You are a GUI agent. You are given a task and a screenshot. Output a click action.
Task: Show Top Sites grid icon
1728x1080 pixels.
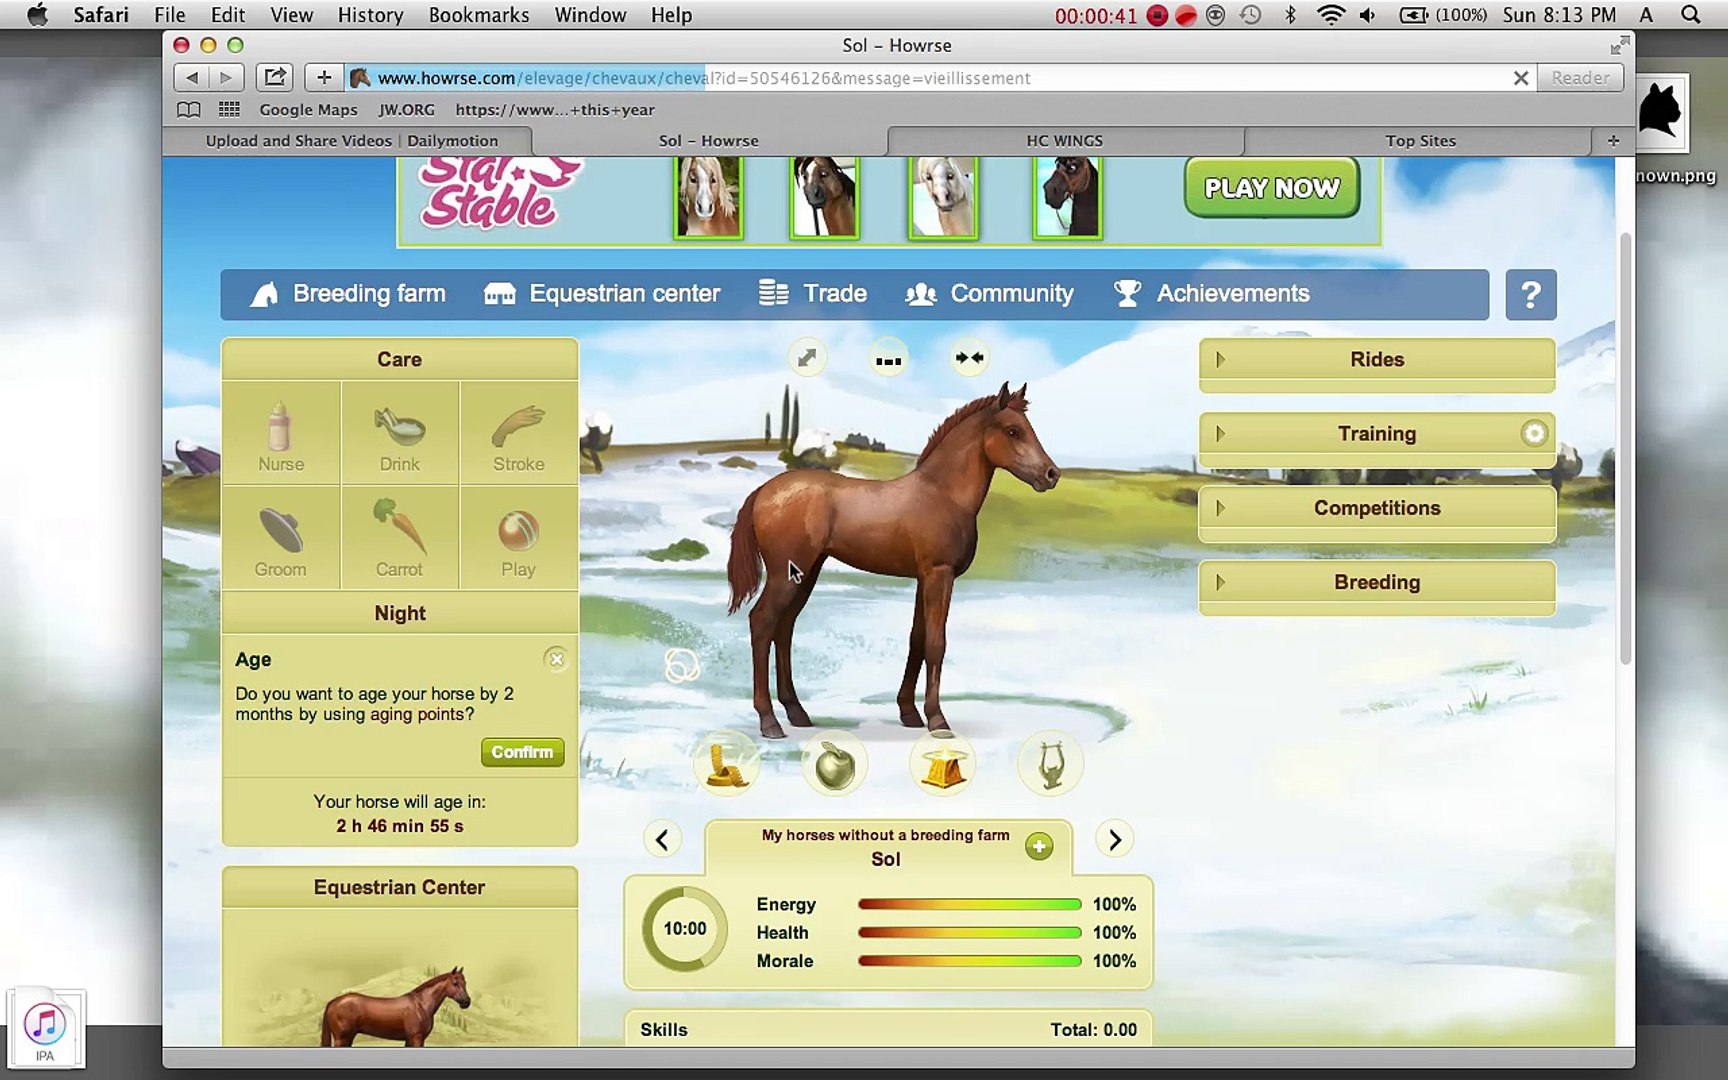[229, 110]
